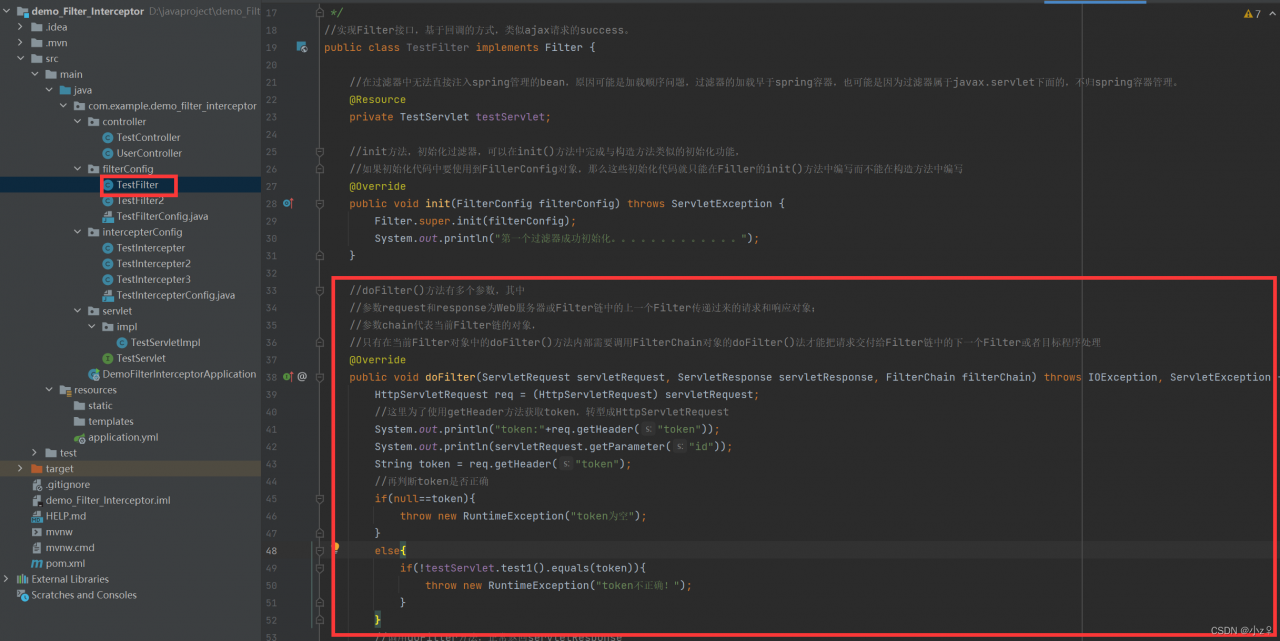Fold the init method at line 28
1280x641 pixels.
[x=319, y=203]
